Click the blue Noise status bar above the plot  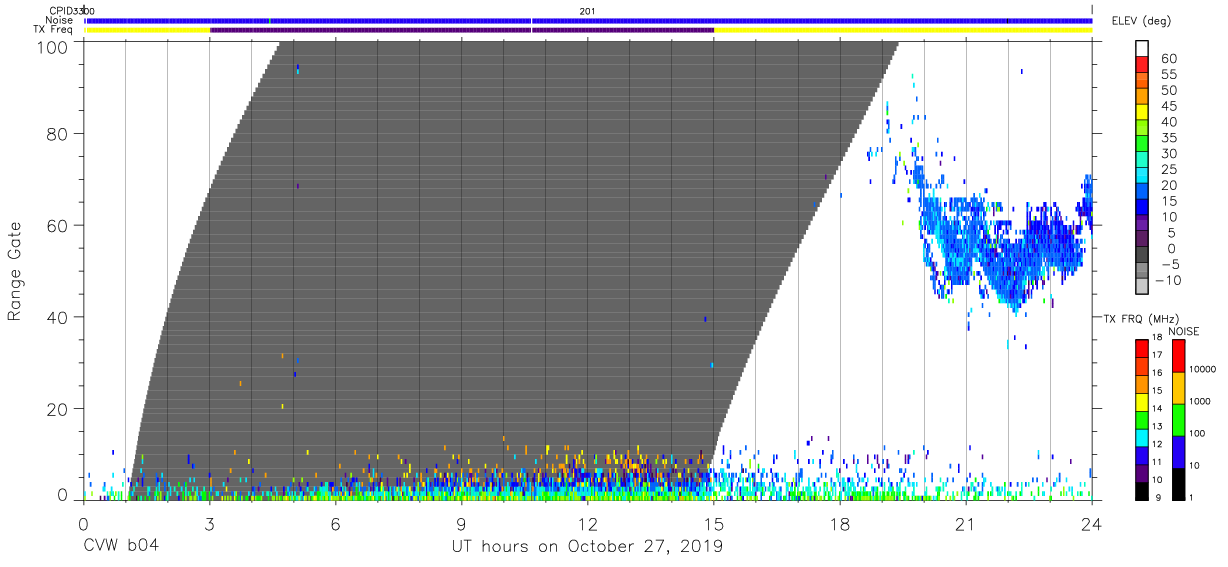tap(589, 20)
